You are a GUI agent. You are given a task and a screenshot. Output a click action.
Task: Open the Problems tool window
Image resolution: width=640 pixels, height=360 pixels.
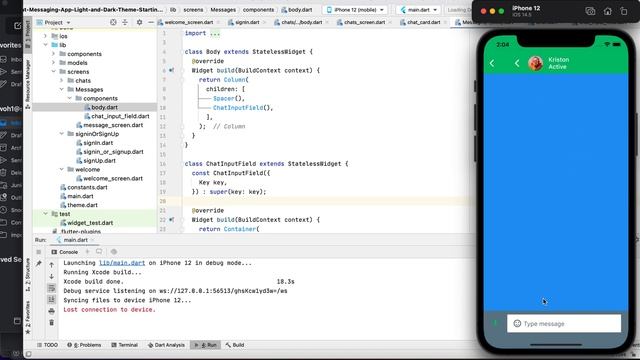84,345
